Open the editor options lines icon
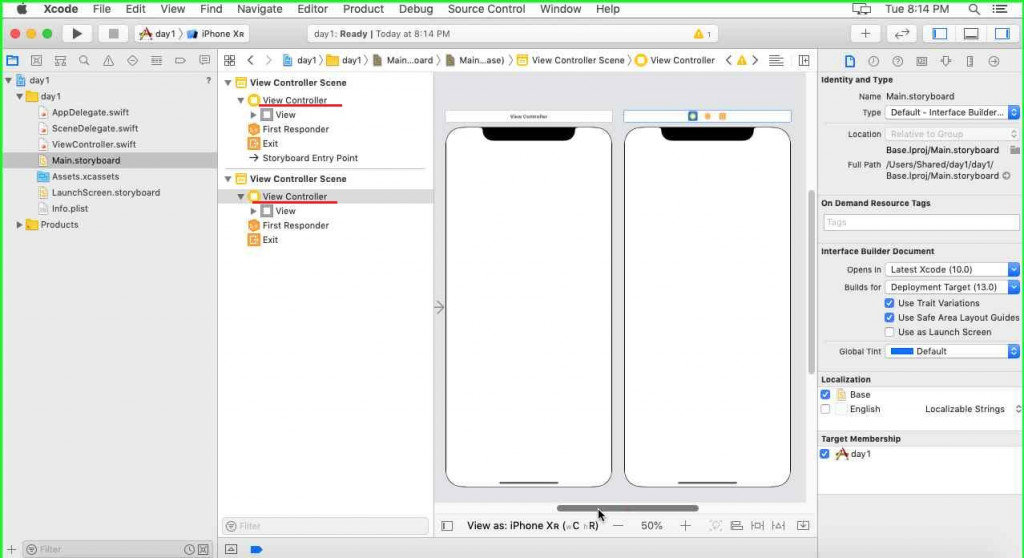This screenshot has width=1024, height=558. 776,60
